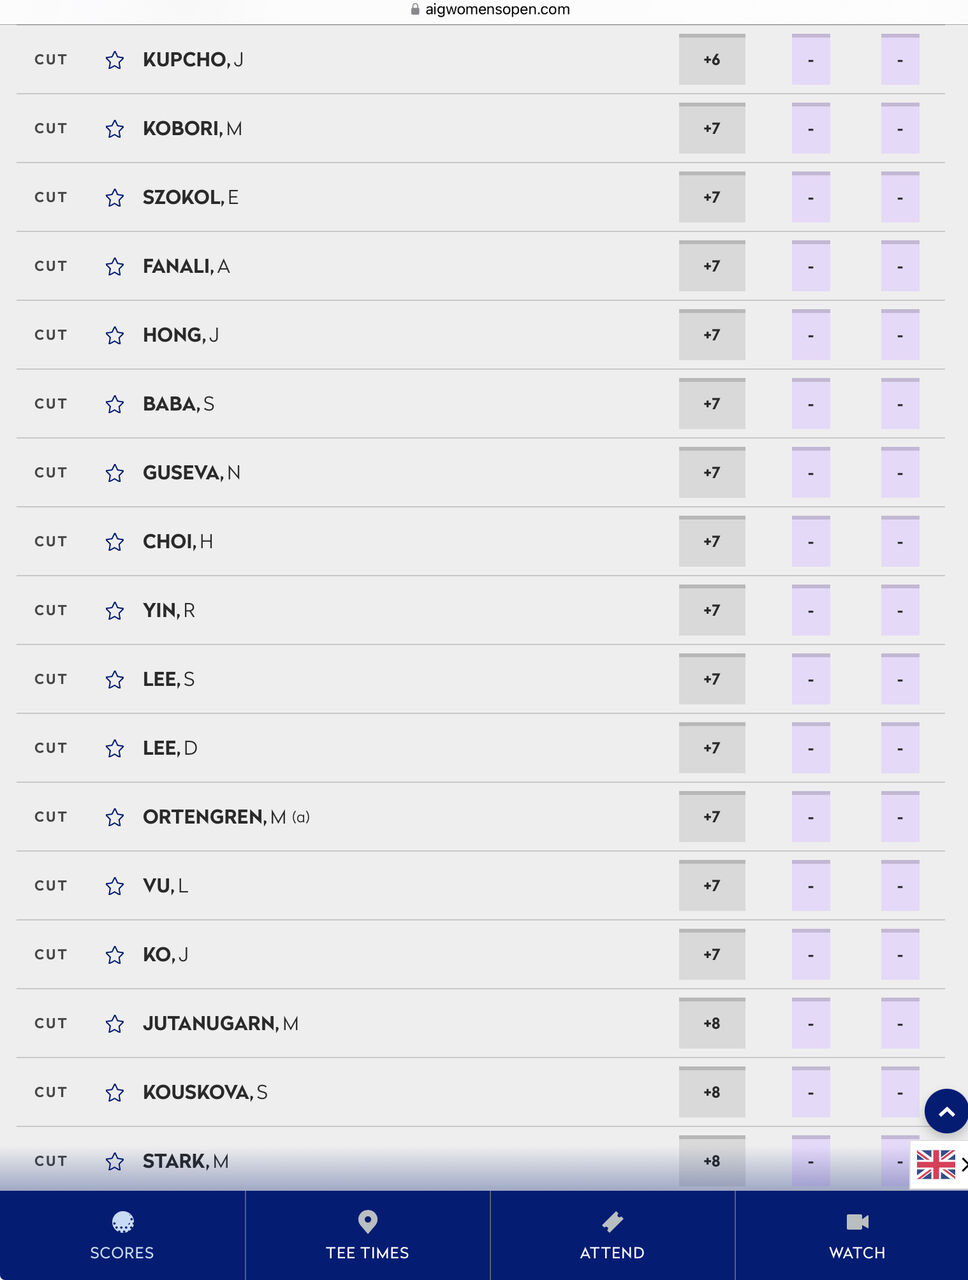Select the +7 score box for HONG, J
This screenshot has height=1280, width=968.
pyautogui.click(x=712, y=335)
